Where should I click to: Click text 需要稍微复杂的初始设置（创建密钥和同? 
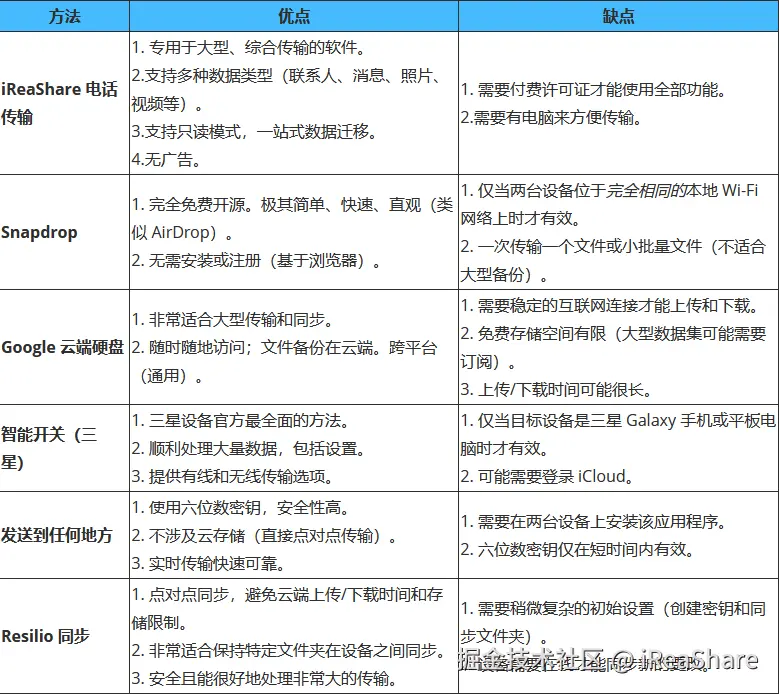(x=622, y=608)
